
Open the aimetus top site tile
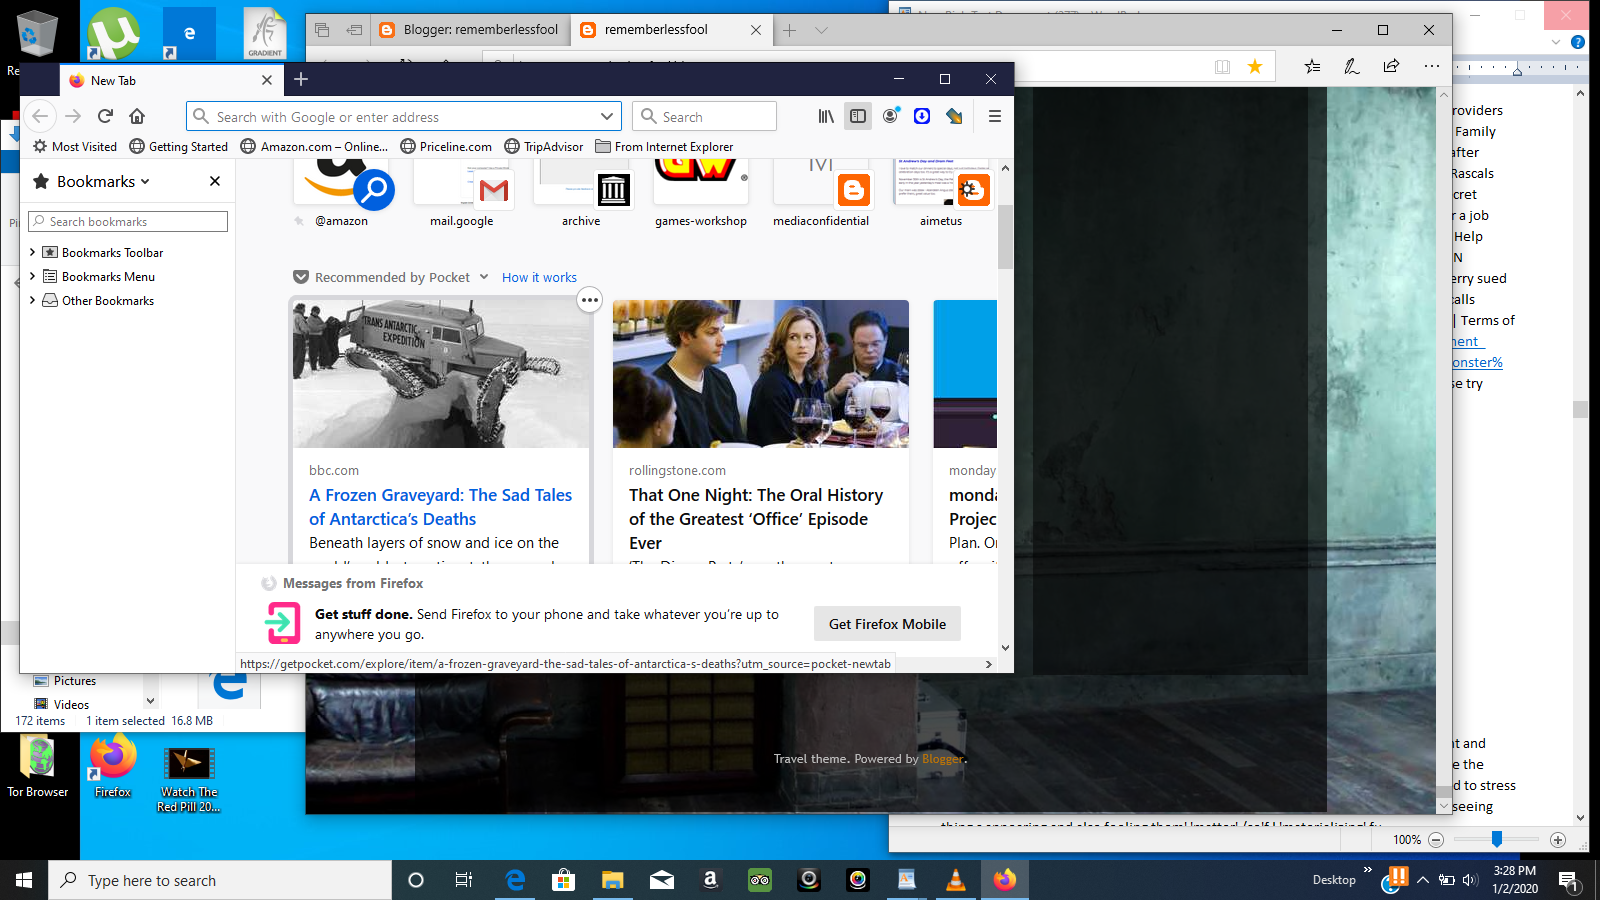click(x=941, y=194)
